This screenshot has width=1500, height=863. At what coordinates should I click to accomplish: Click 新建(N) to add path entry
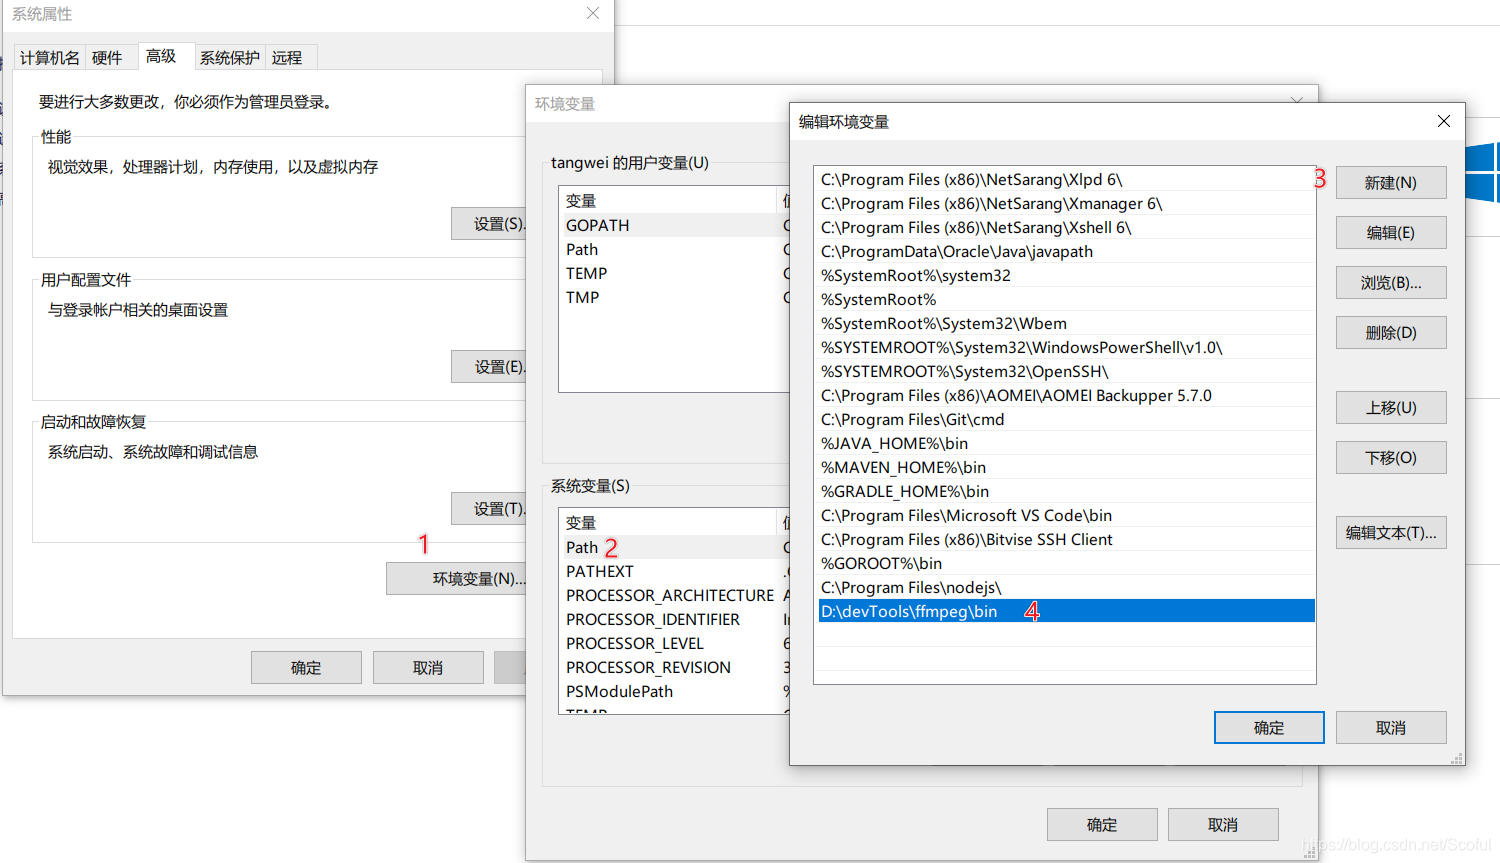(x=1391, y=183)
